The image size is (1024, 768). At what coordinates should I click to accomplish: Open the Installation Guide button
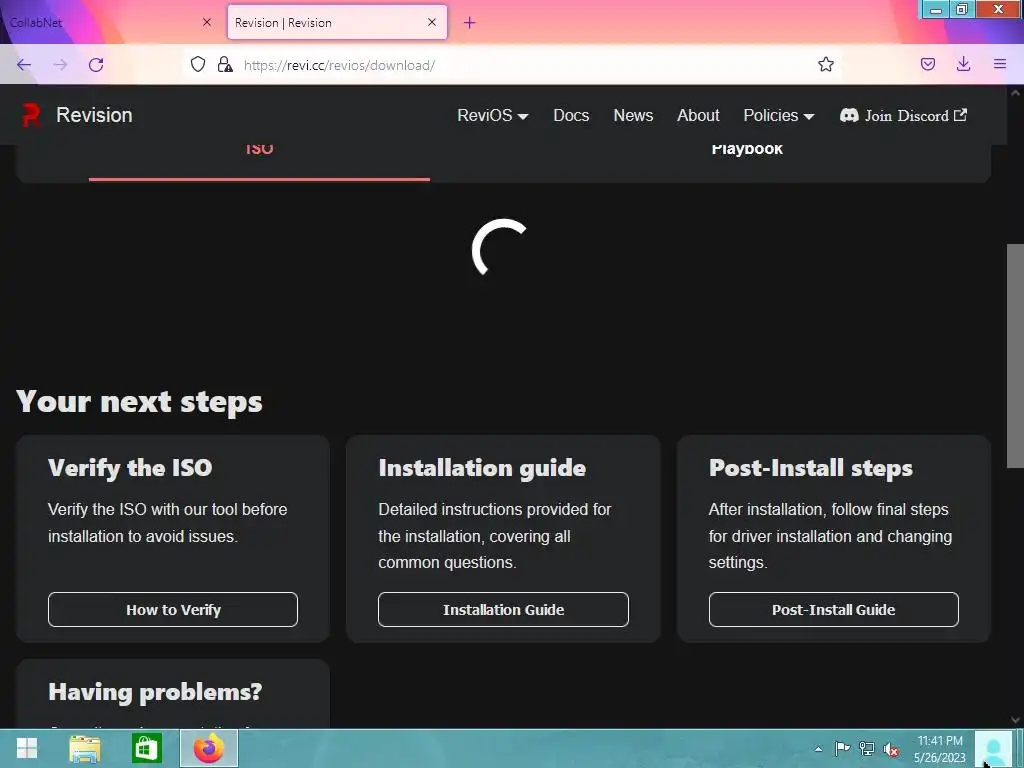(x=504, y=609)
